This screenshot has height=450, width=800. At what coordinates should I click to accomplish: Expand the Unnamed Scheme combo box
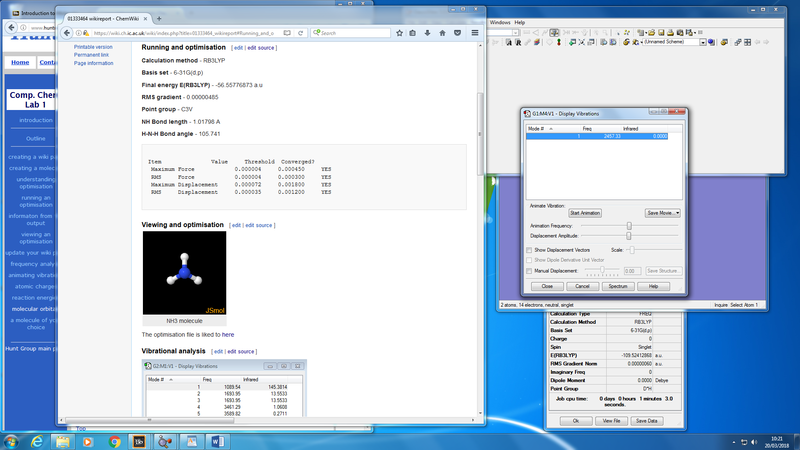pos(703,42)
